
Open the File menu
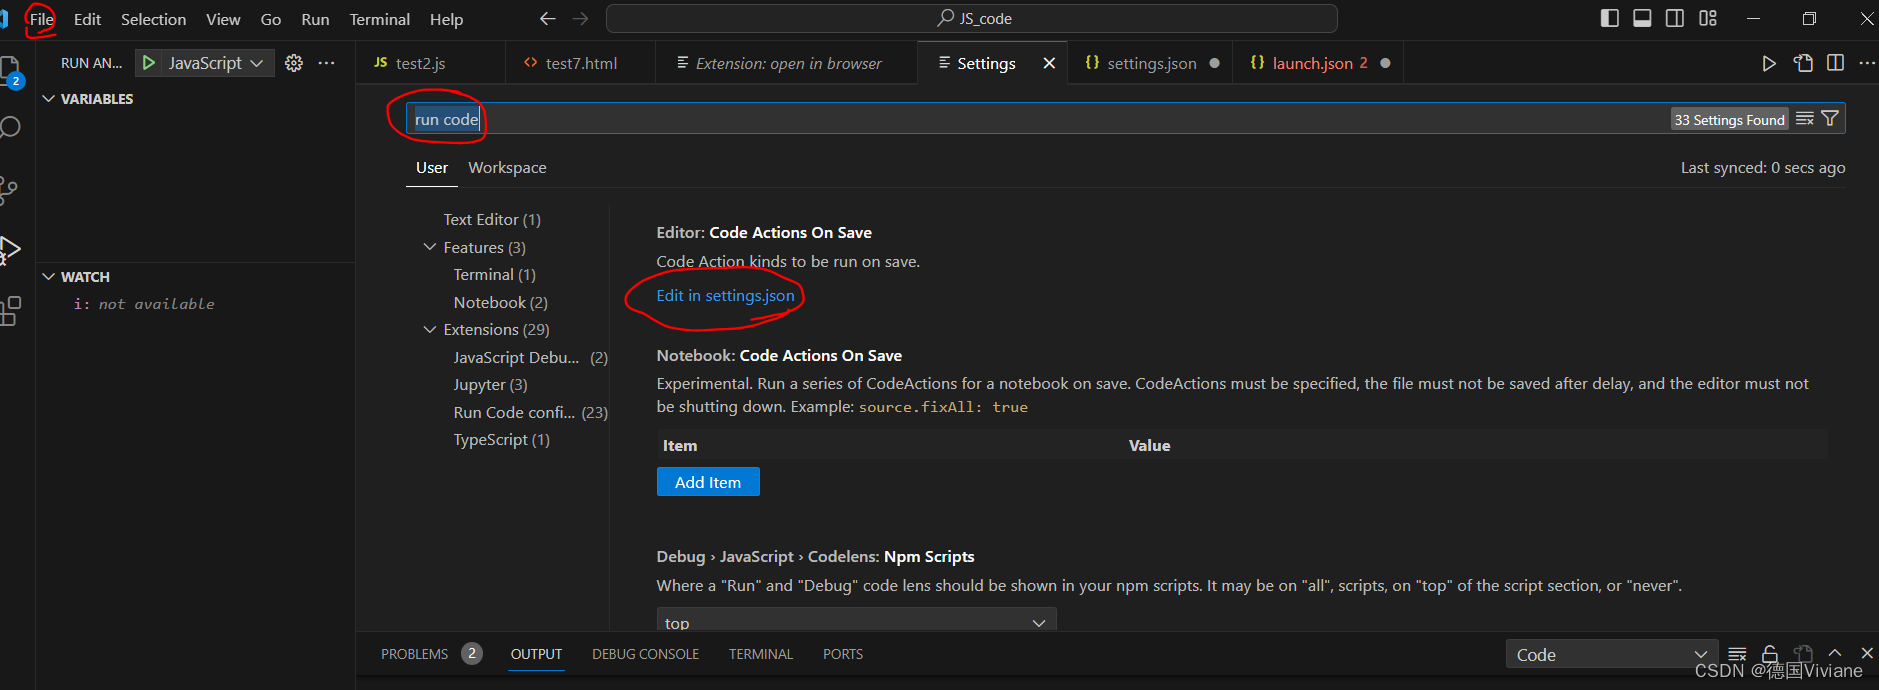click(42, 19)
